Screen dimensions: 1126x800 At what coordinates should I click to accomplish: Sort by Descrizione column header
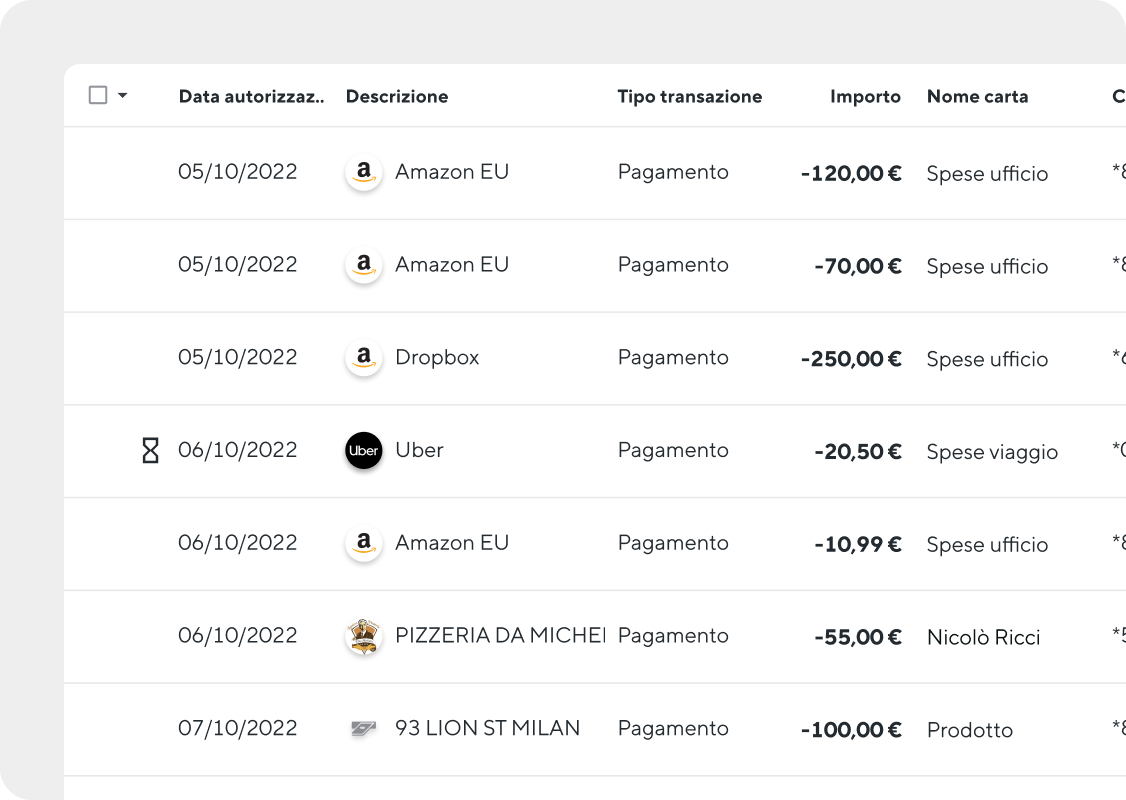pos(397,96)
